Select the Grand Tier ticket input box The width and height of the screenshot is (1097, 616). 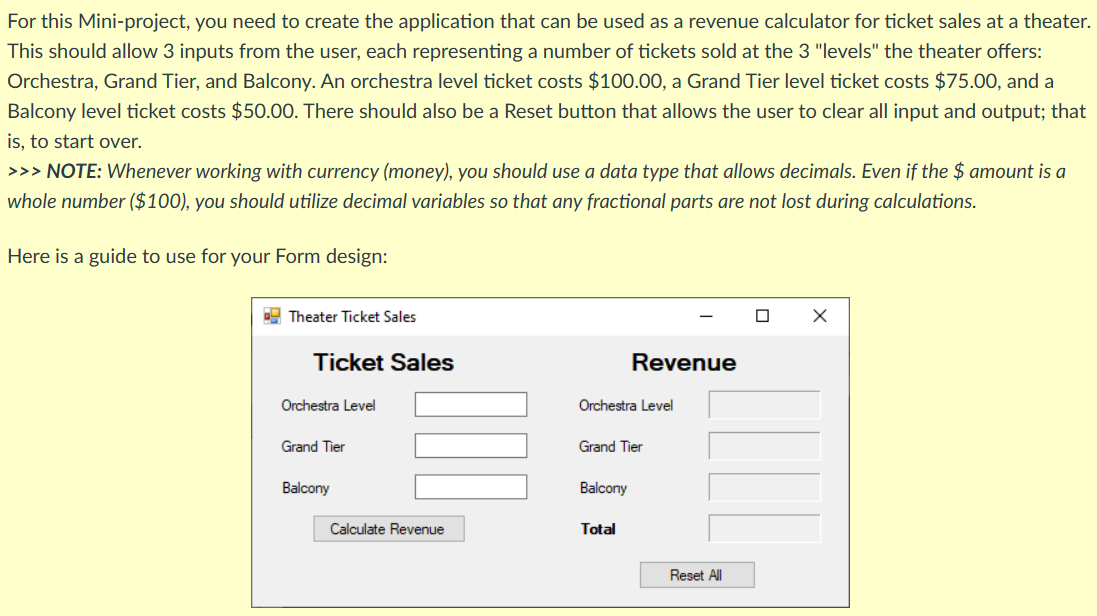[470, 445]
